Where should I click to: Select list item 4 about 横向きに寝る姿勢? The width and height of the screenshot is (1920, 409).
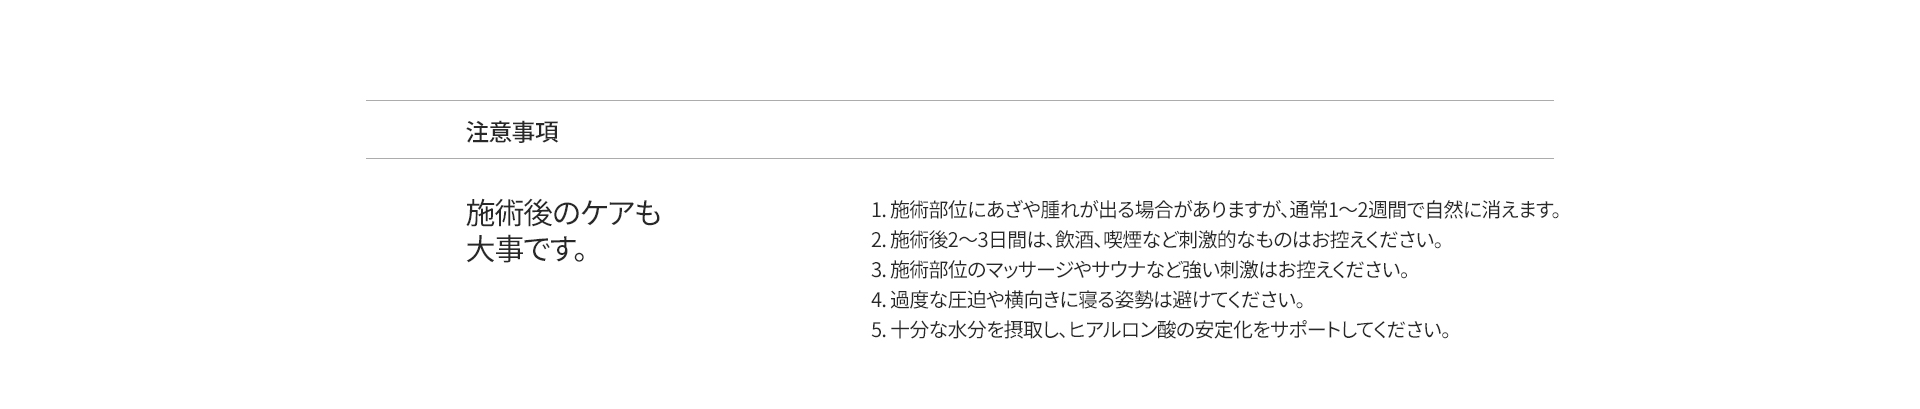[1089, 300]
